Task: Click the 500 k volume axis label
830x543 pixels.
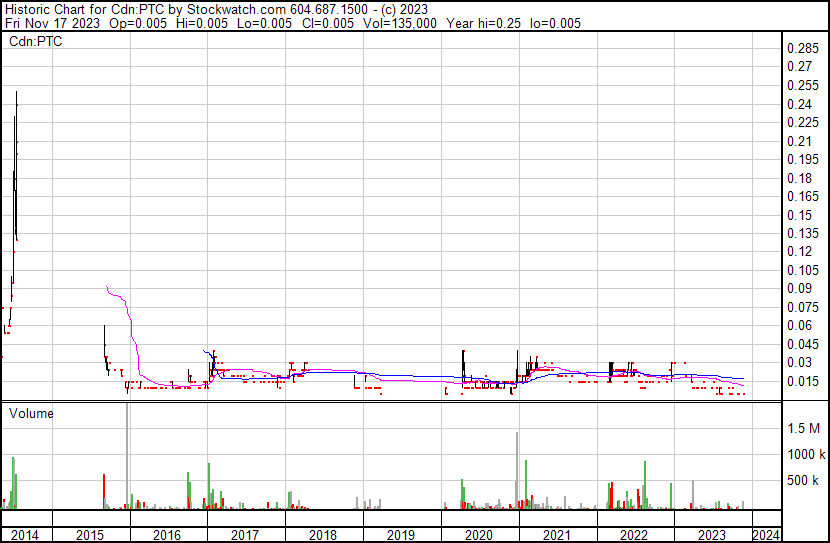Action: tap(803, 480)
